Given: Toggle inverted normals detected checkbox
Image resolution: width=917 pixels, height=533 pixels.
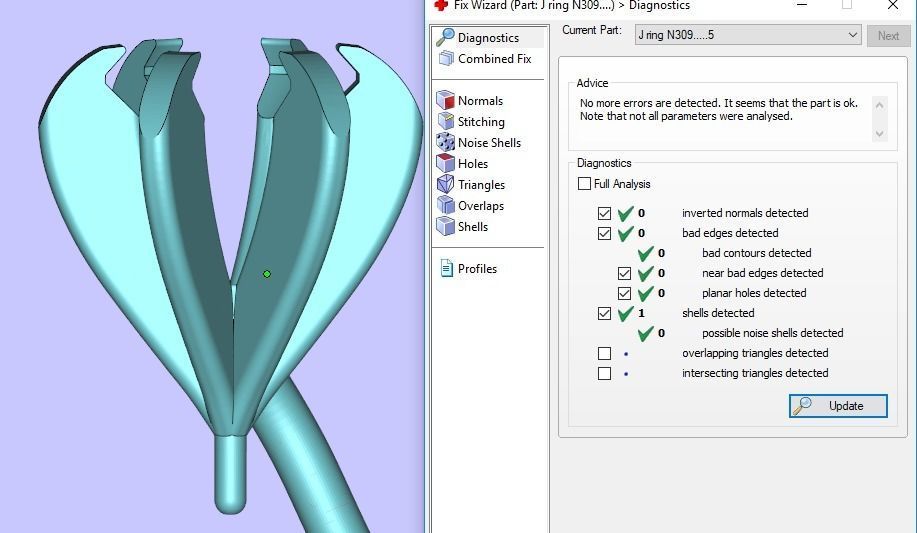Looking at the screenshot, I should tap(604, 214).
